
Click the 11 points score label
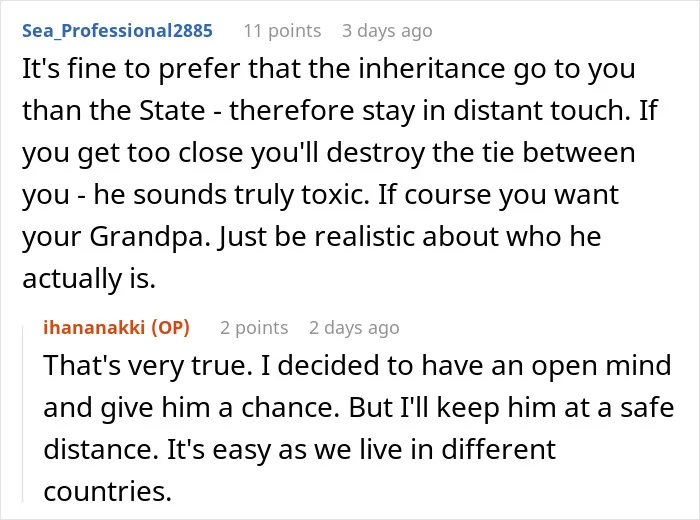pos(282,31)
